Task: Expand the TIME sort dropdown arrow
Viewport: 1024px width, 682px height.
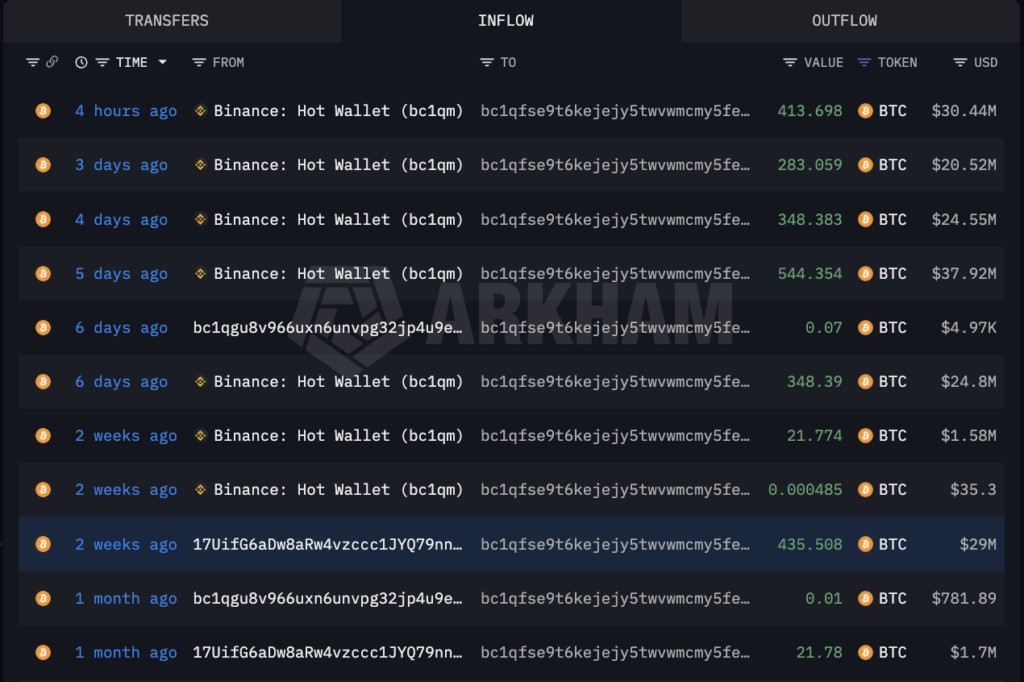Action: click(163, 62)
